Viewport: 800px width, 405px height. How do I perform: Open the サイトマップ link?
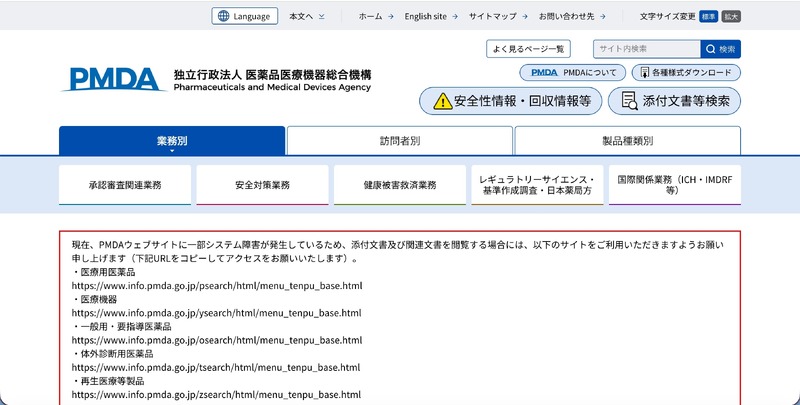pyautogui.click(x=493, y=16)
